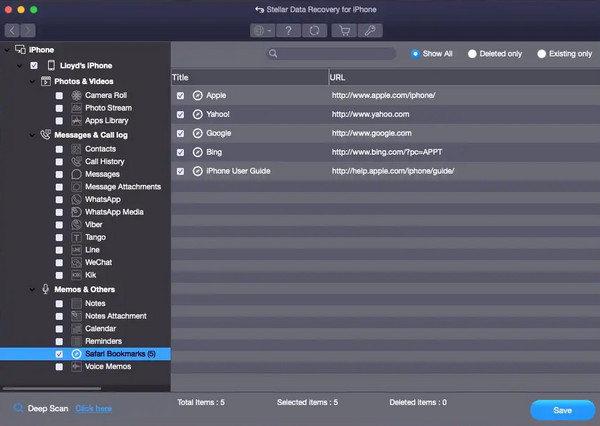Image resolution: width=600 pixels, height=426 pixels.
Task: Check the Voice Memos checkbox
Action: [x=59, y=367]
